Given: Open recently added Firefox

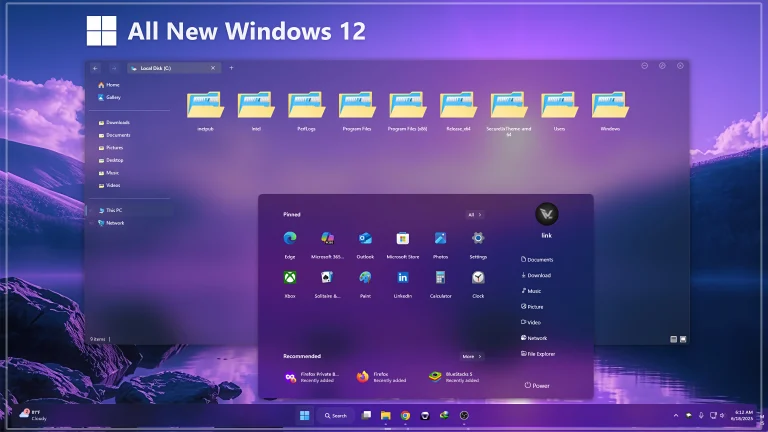Looking at the screenshot, I should coord(382,377).
